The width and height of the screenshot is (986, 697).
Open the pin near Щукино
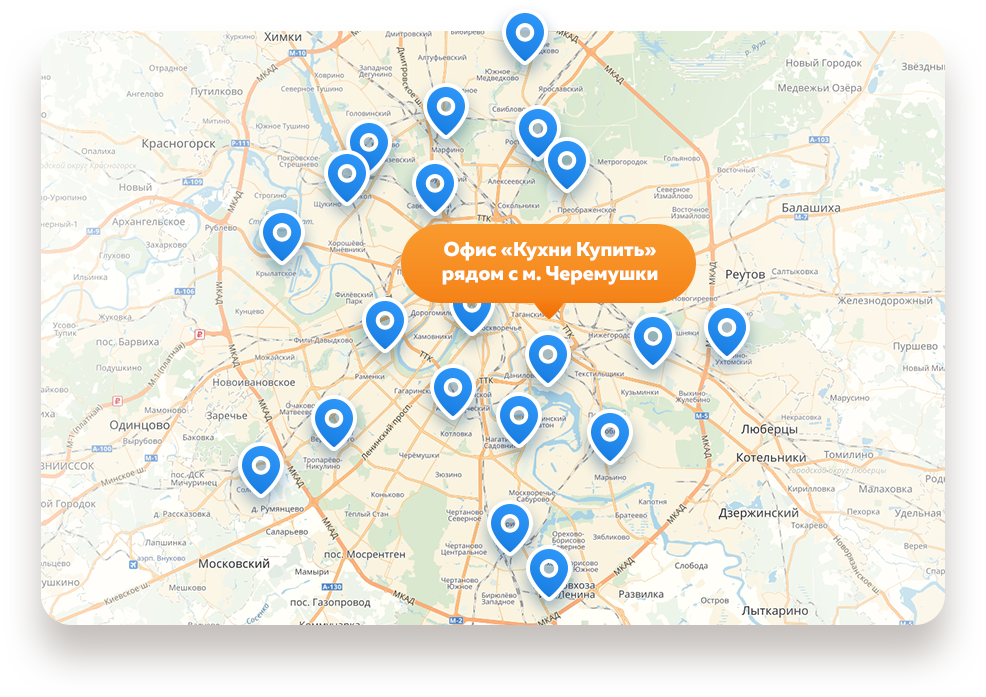click(x=347, y=178)
